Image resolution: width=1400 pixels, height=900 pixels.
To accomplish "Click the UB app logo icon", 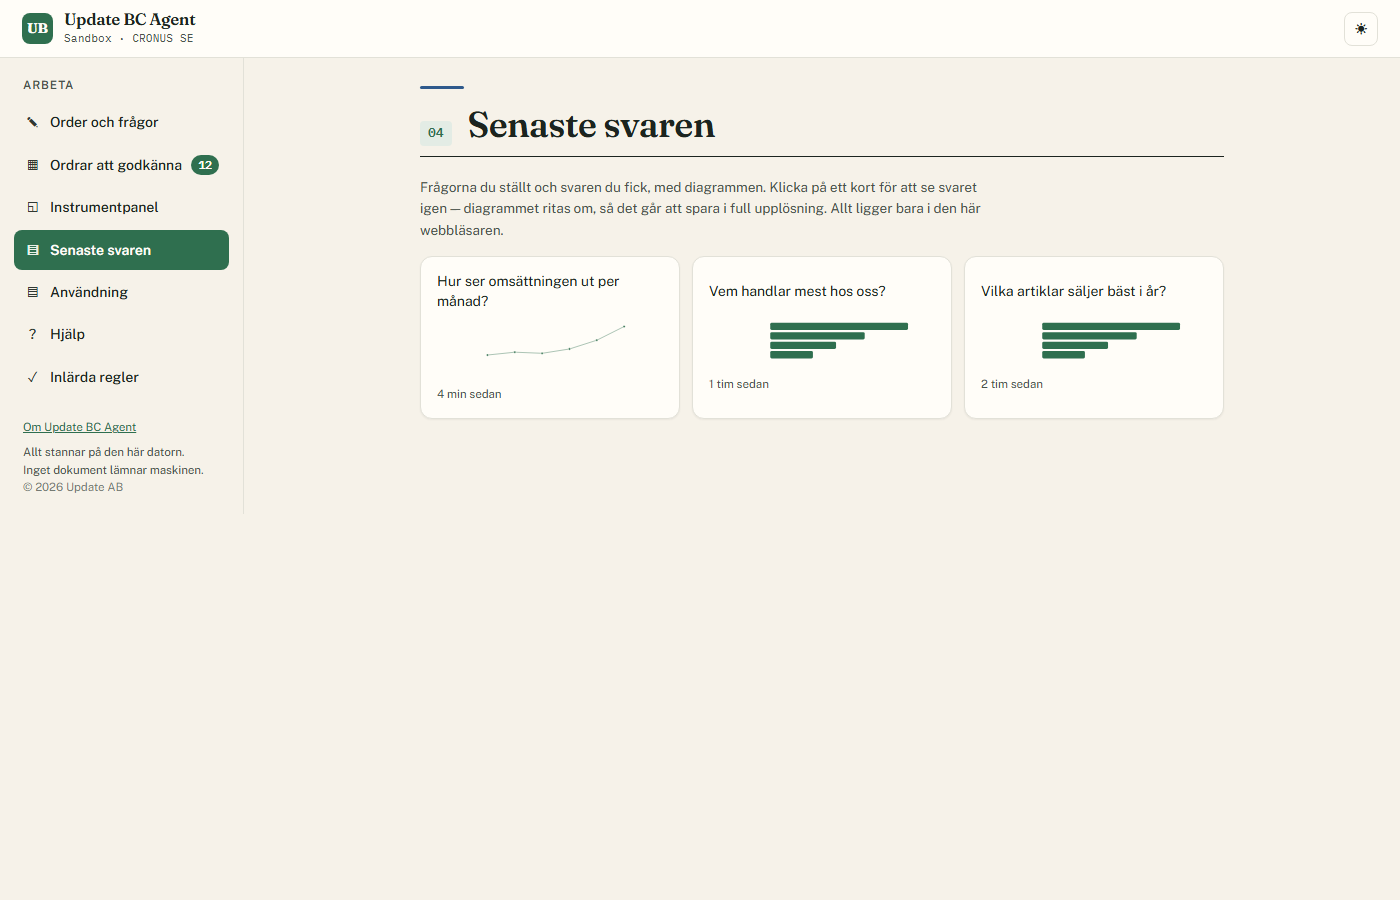I will [x=37, y=29].
